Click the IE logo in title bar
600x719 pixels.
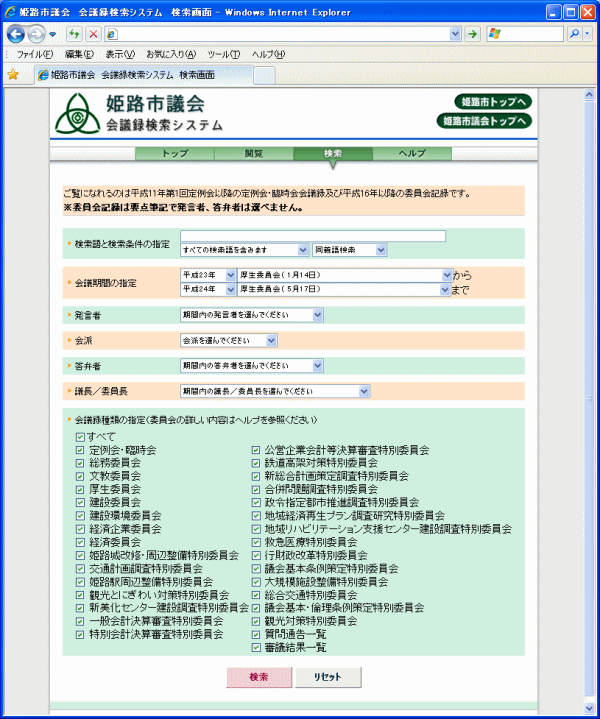pos(11,12)
